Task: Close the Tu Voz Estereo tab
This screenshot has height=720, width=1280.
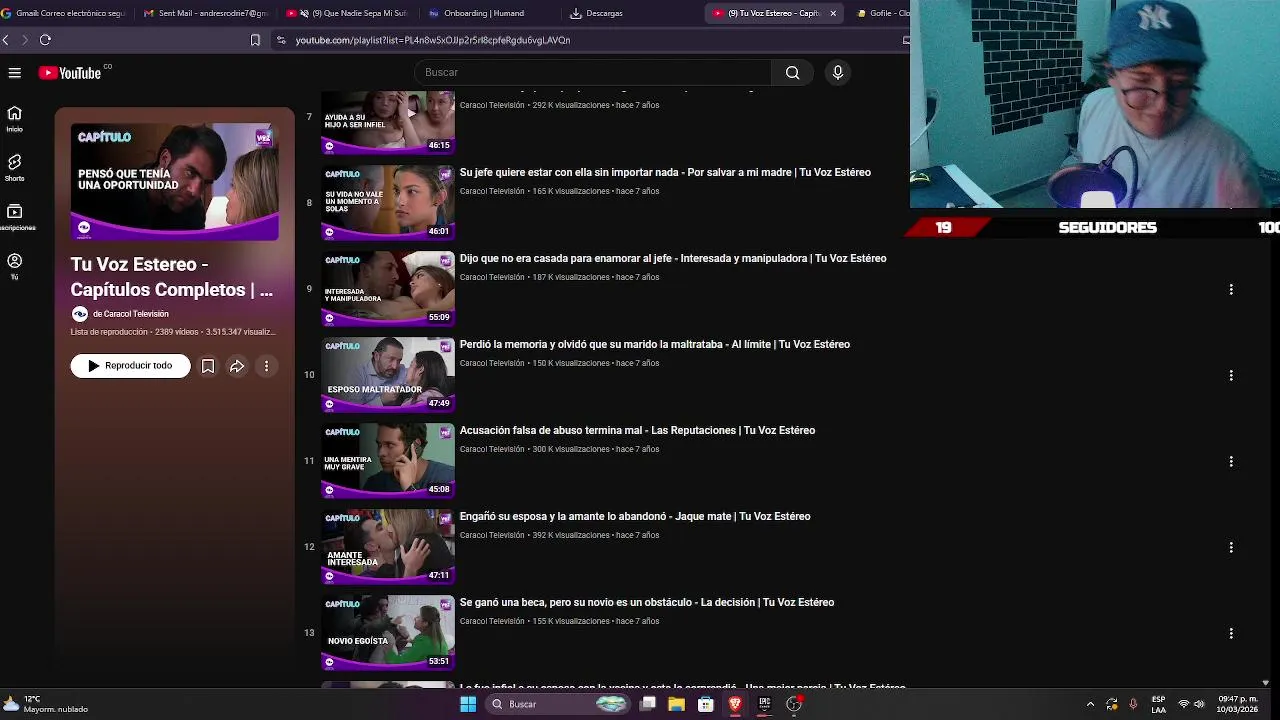Action: click(833, 13)
